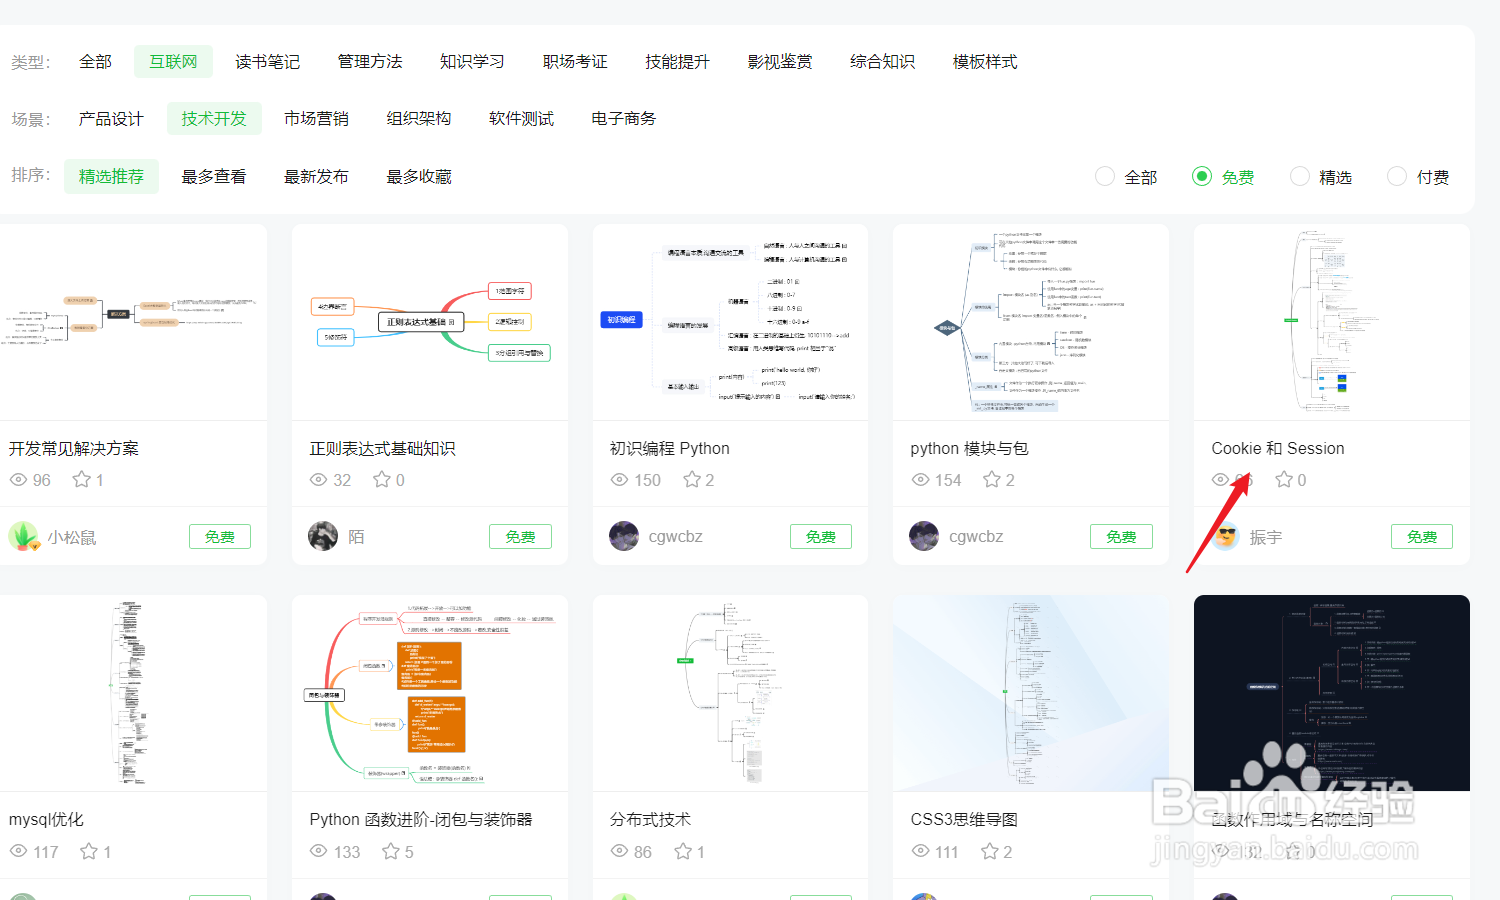1500x900 pixels.
Task: Click the view eye icon on Python 函数进阶-闭包与装饰器
Action: (319, 851)
